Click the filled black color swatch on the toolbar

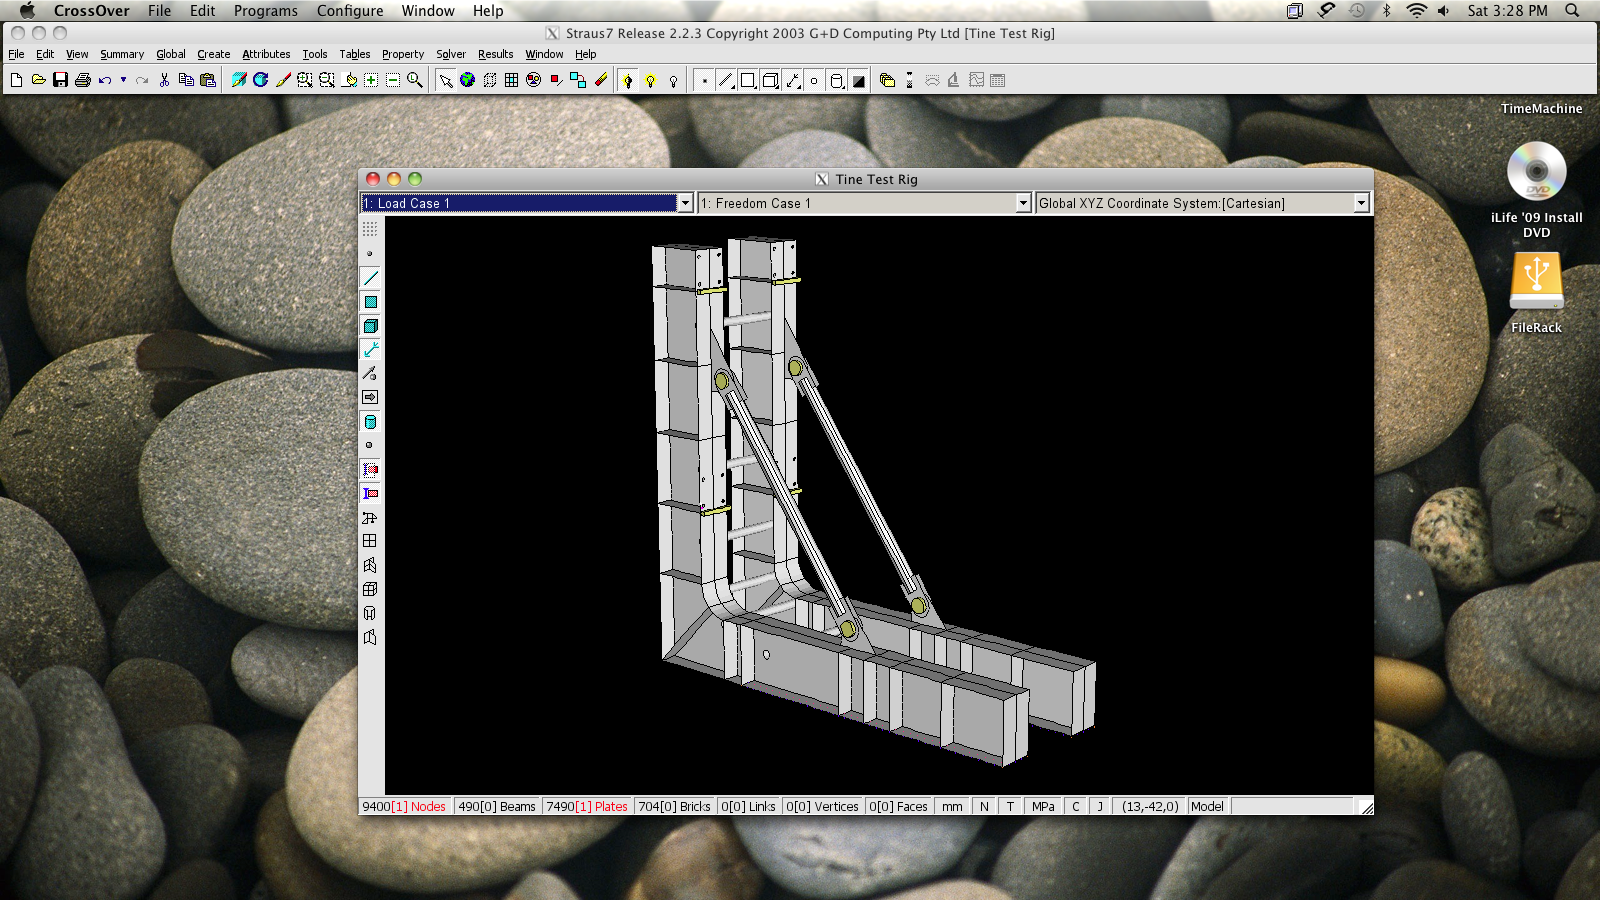[x=858, y=80]
